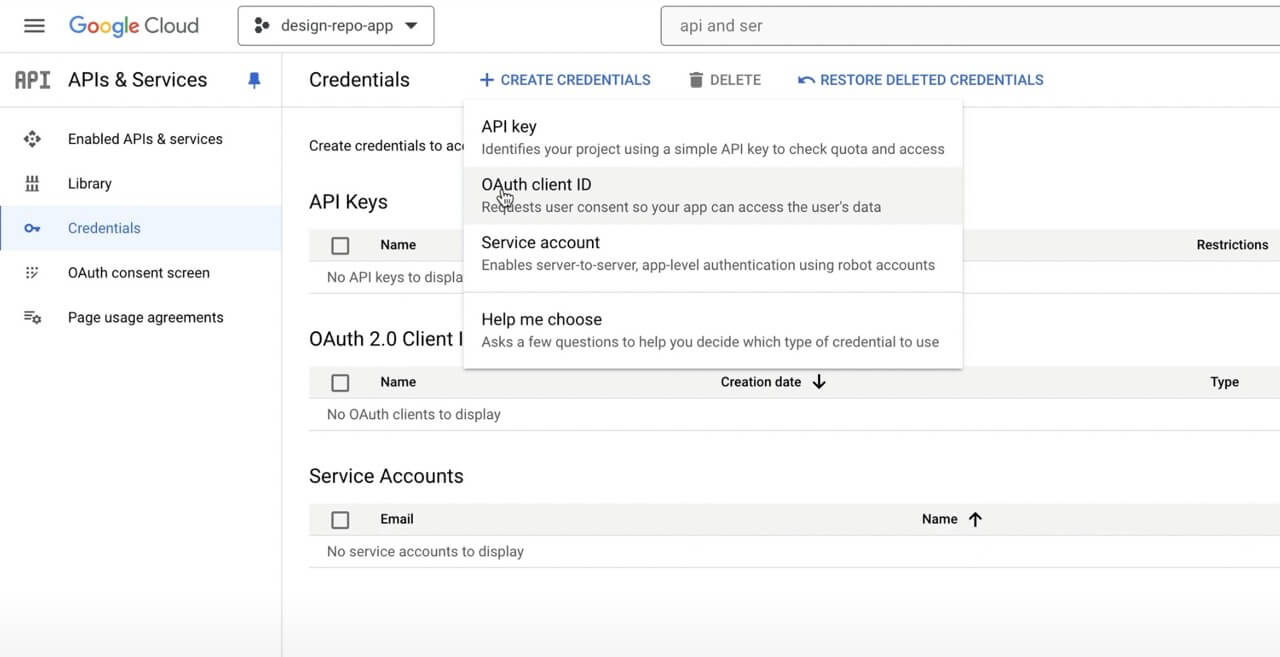Click CREATE CREDENTIALS
1280x657 pixels.
[565, 79]
